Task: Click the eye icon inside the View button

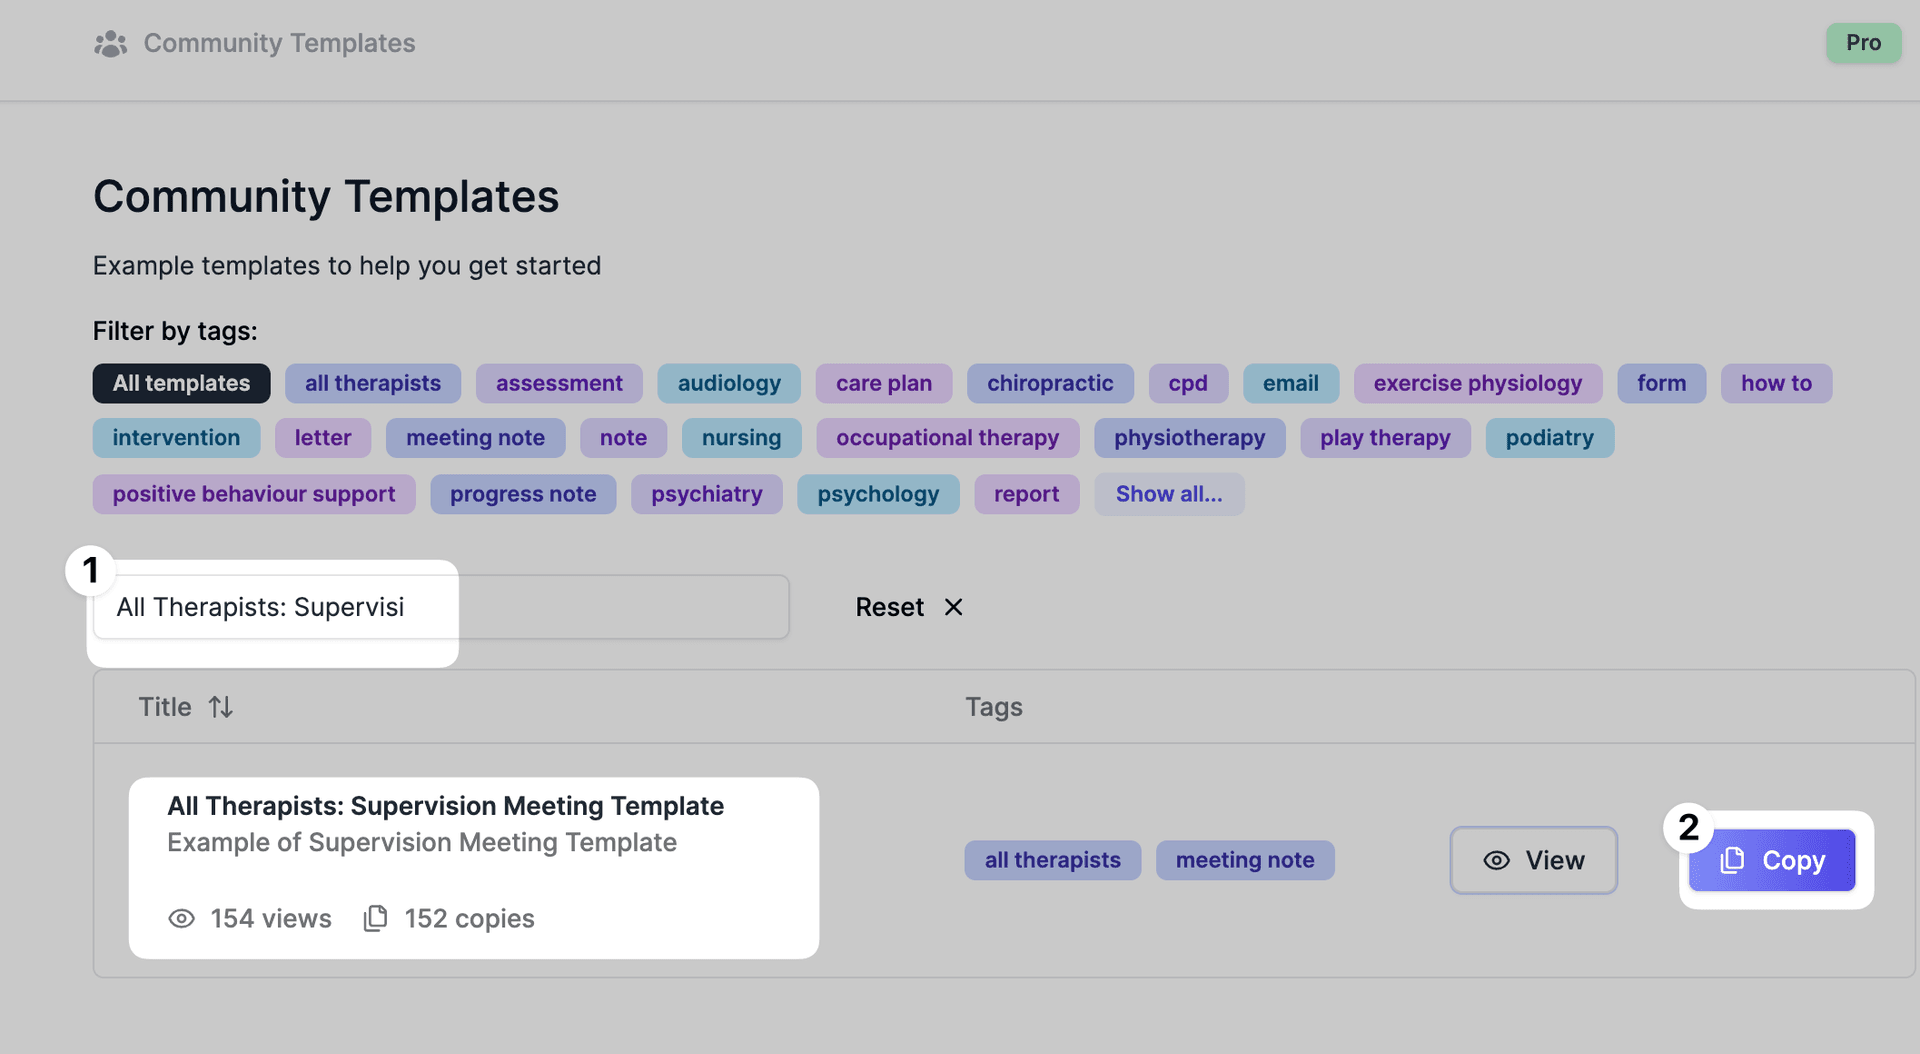Action: click(x=1495, y=860)
